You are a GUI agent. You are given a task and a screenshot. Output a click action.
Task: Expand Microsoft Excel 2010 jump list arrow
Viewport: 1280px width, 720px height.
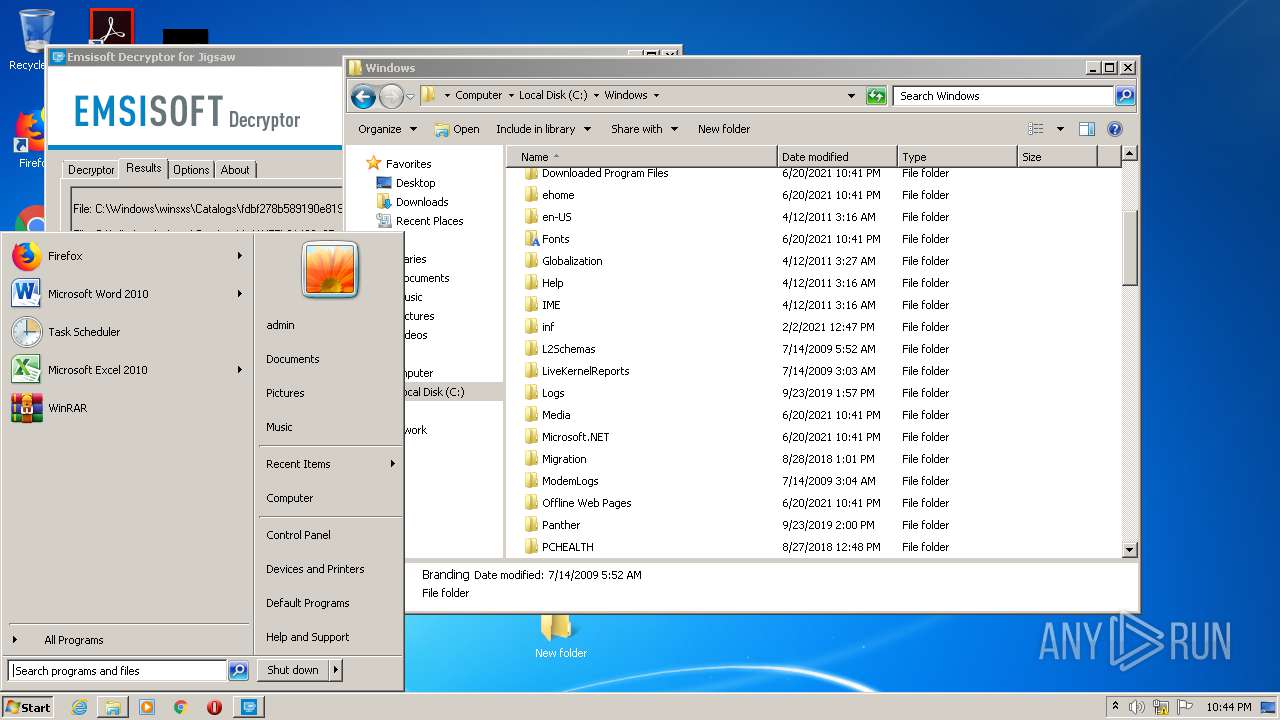pyautogui.click(x=239, y=370)
